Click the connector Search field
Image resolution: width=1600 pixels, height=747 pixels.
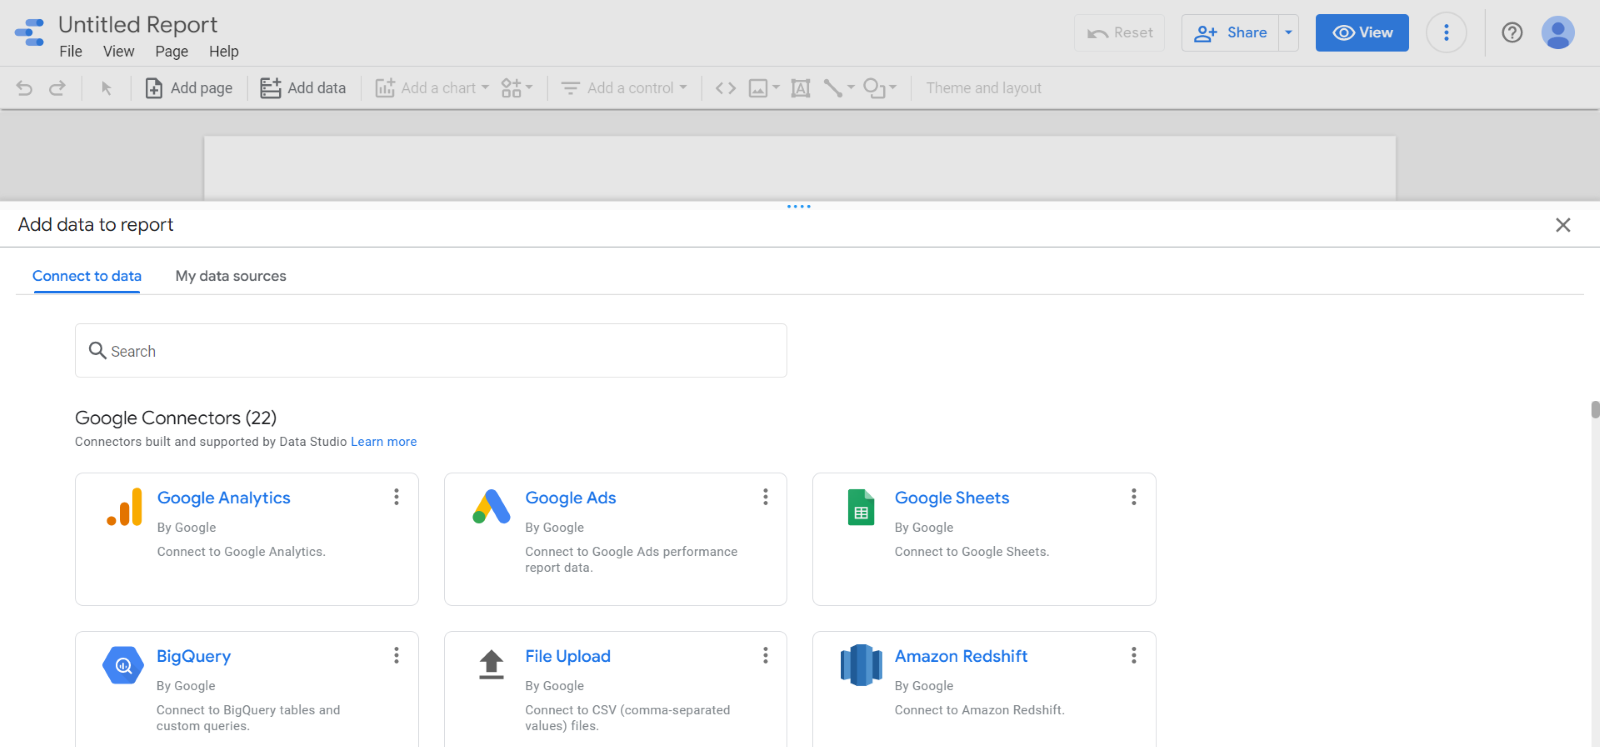(x=431, y=351)
